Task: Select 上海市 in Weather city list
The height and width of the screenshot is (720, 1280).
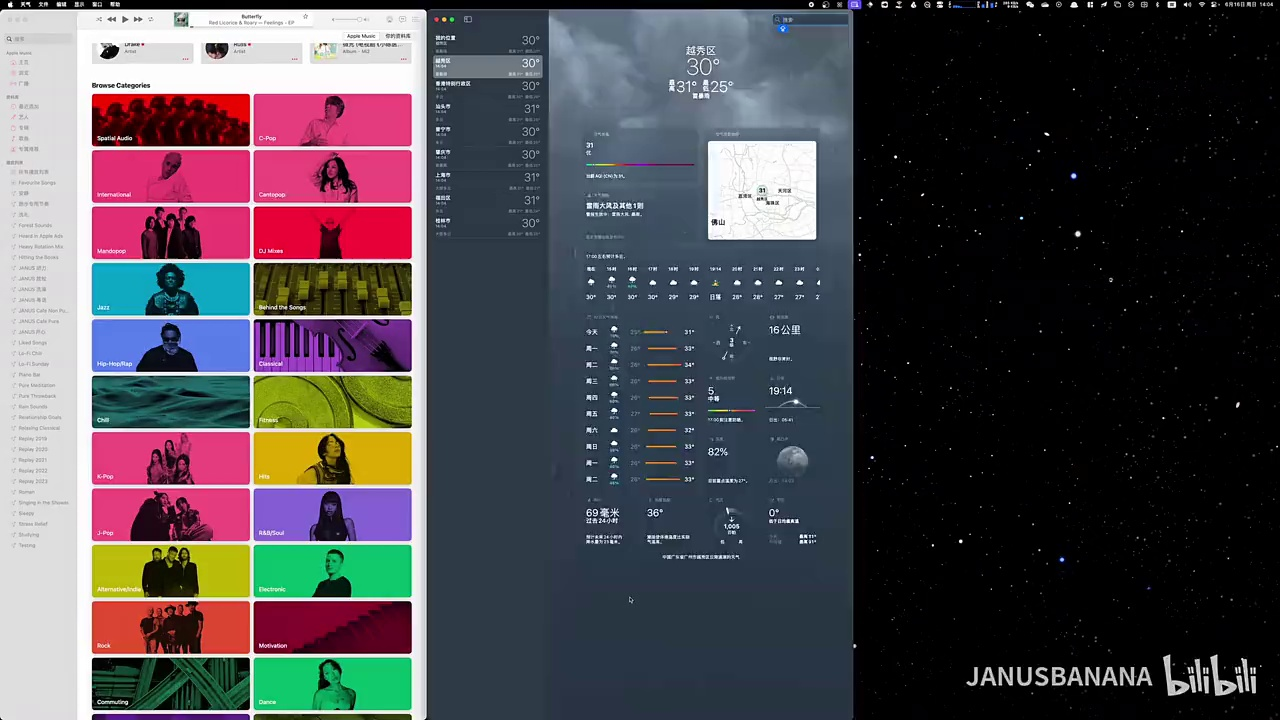Action: [487, 179]
